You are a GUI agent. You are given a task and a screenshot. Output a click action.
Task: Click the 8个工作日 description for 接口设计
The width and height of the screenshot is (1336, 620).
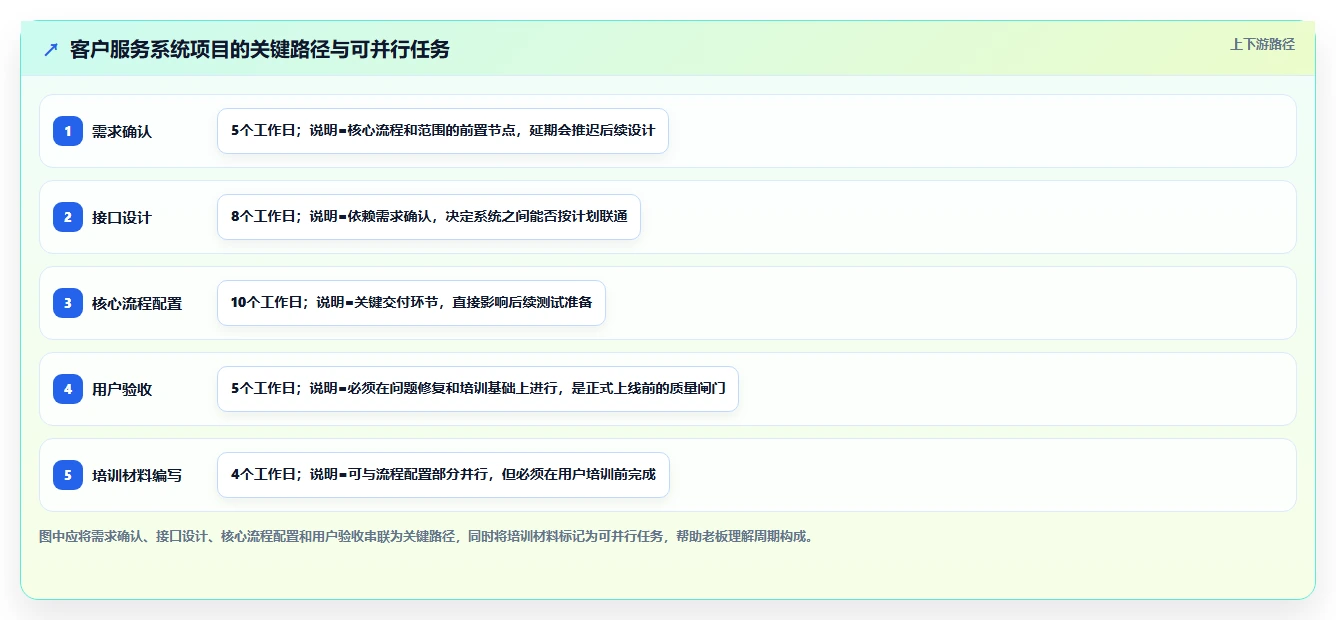coord(429,217)
